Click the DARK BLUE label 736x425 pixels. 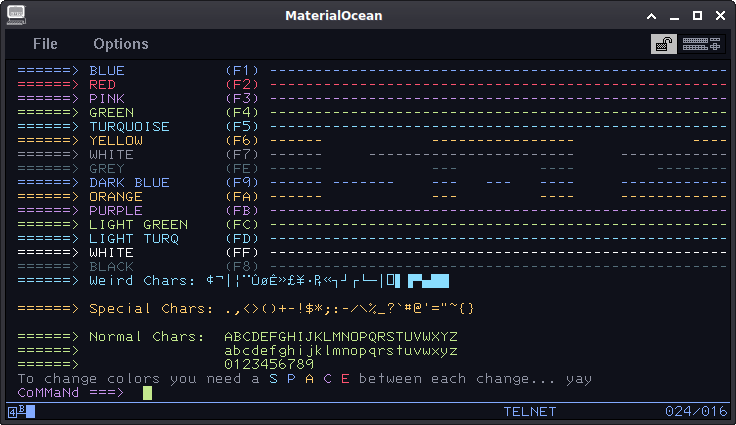129,183
